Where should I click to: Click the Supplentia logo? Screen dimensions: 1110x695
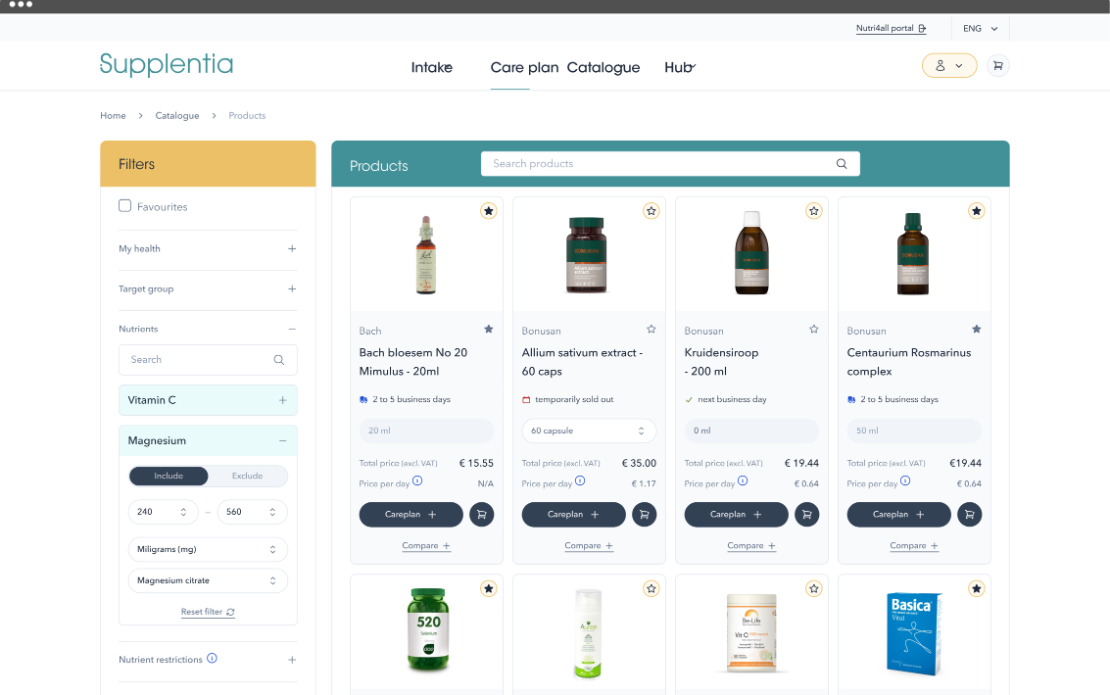click(166, 64)
